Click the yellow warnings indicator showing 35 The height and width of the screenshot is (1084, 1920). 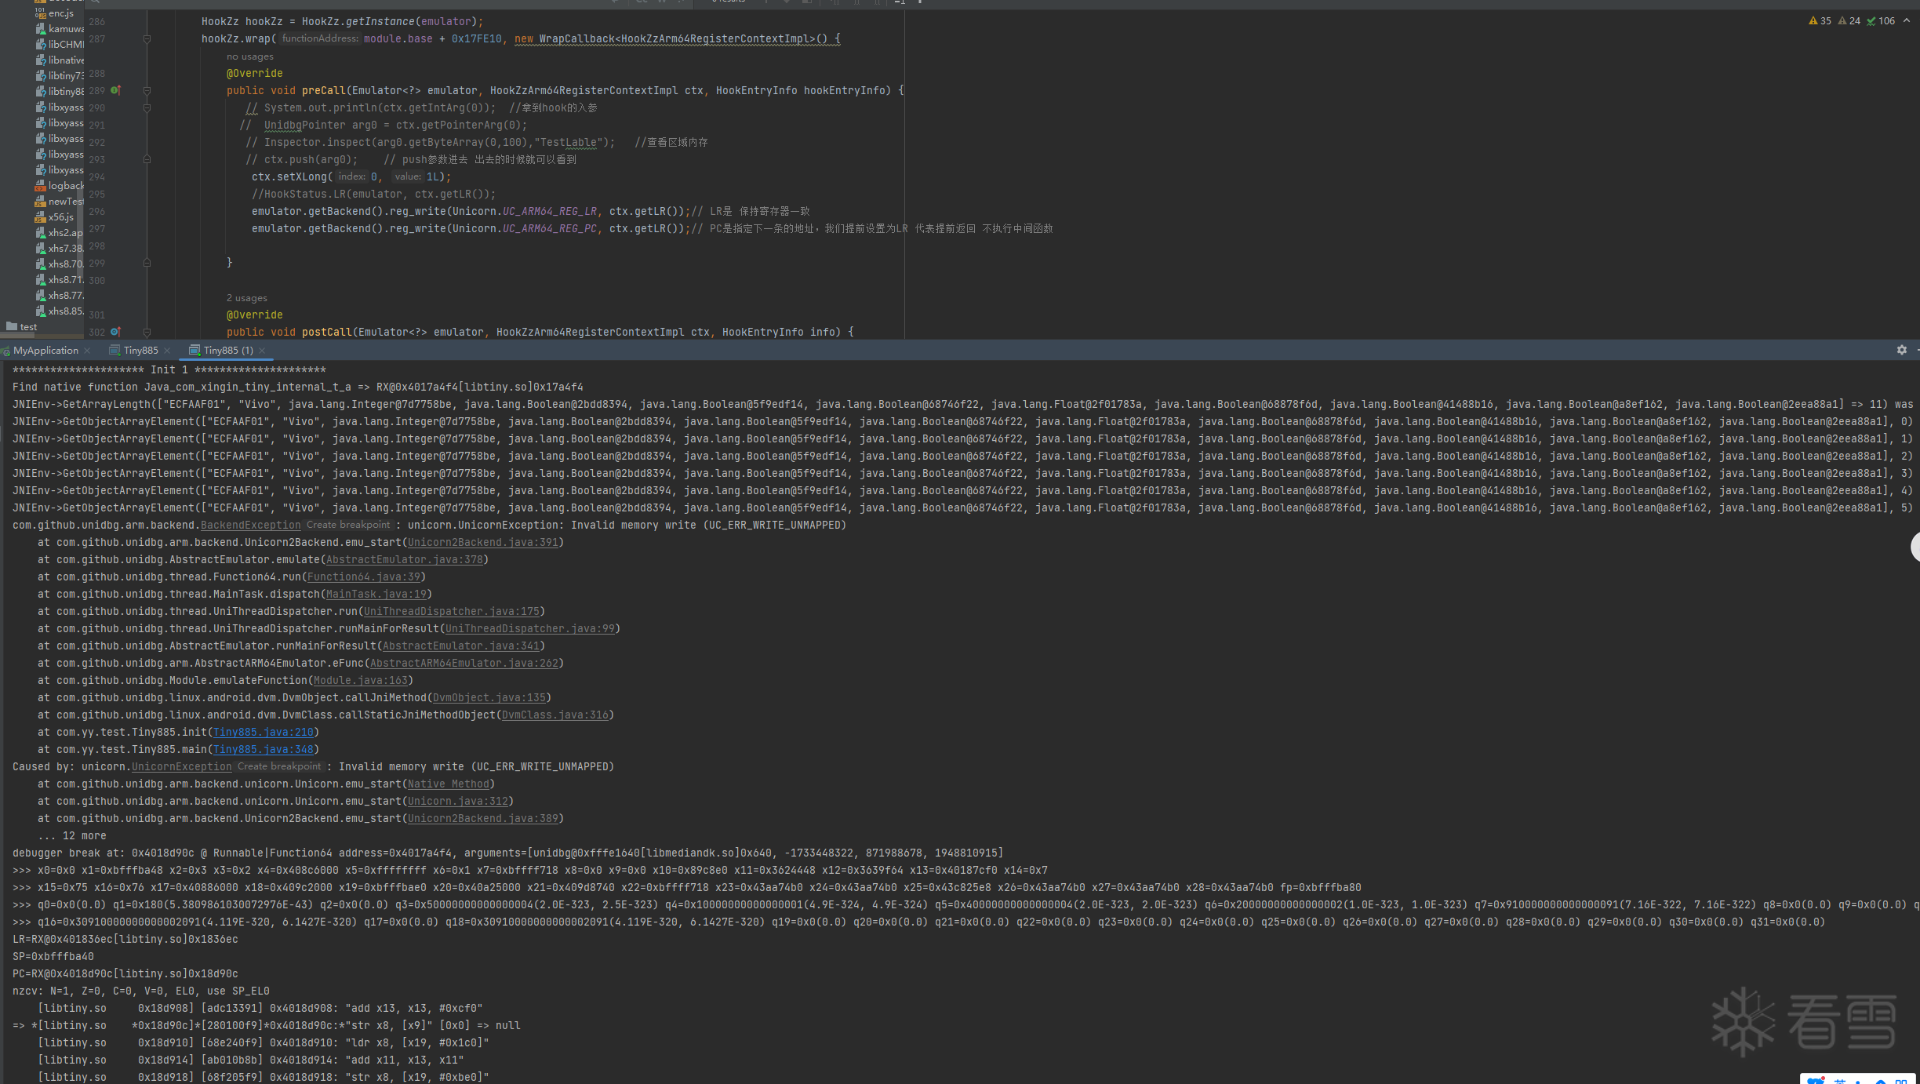(x=1820, y=21)
